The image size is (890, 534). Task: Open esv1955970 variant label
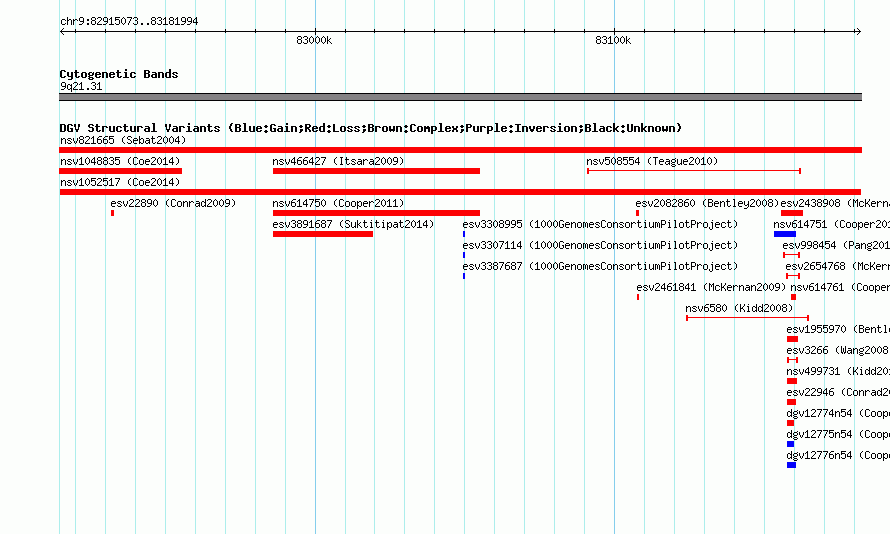(x=838, y=329)
